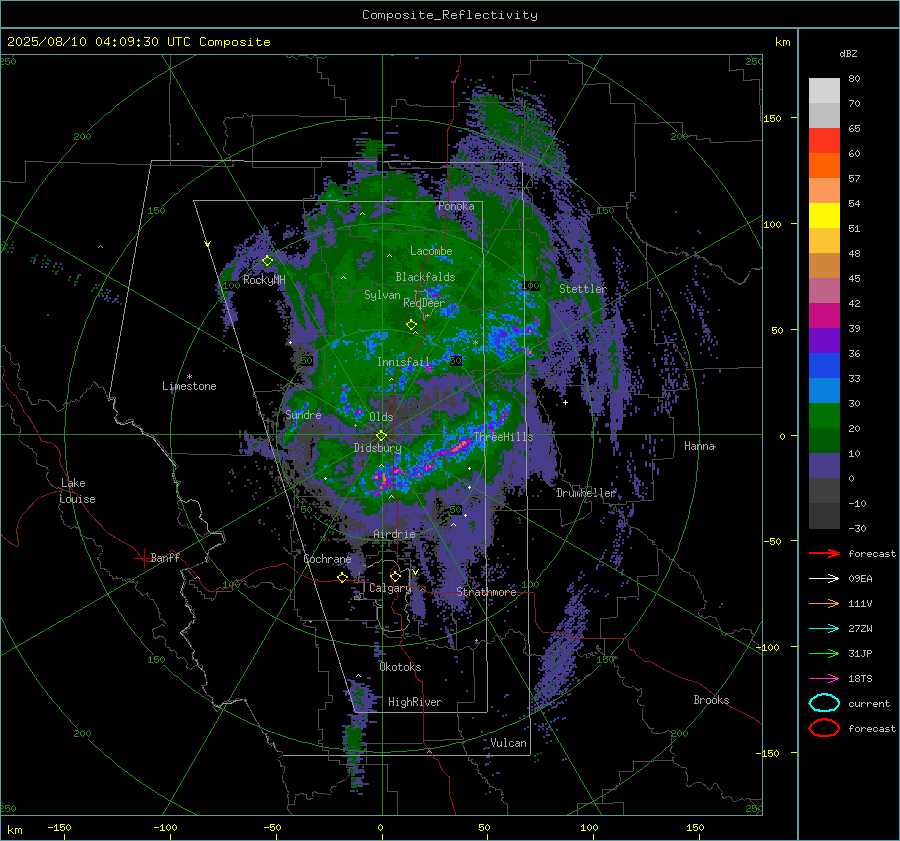
Task: Click the red forecast oval icon
Action: tap(824, 728)
